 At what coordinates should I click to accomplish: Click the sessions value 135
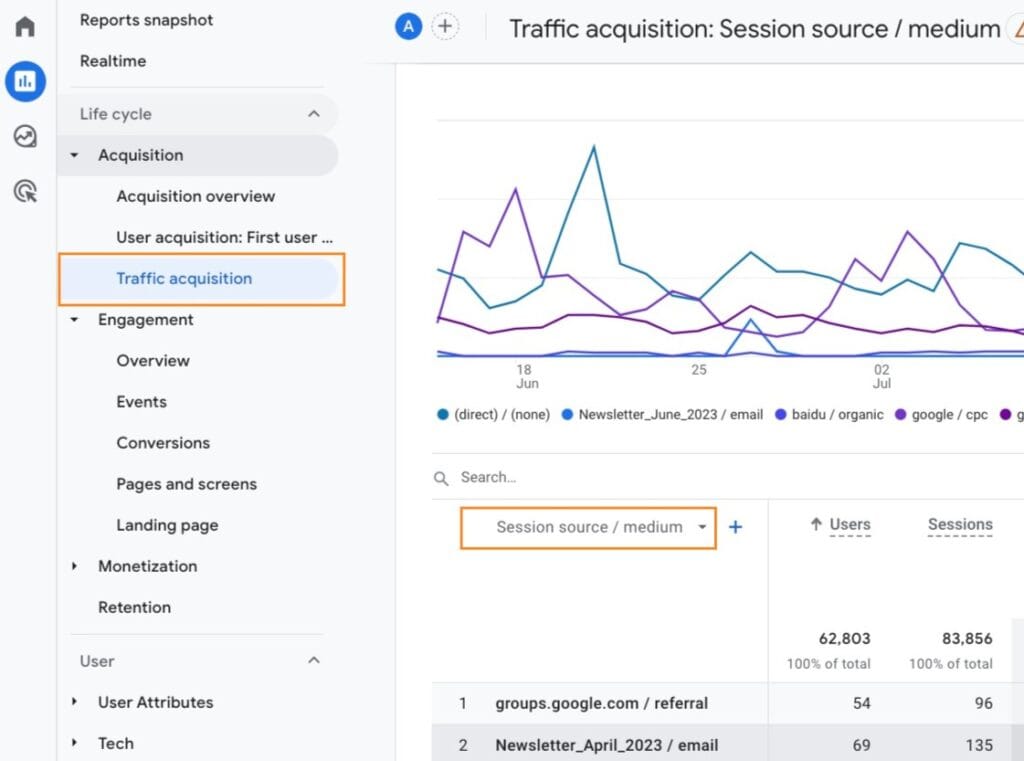979,745
